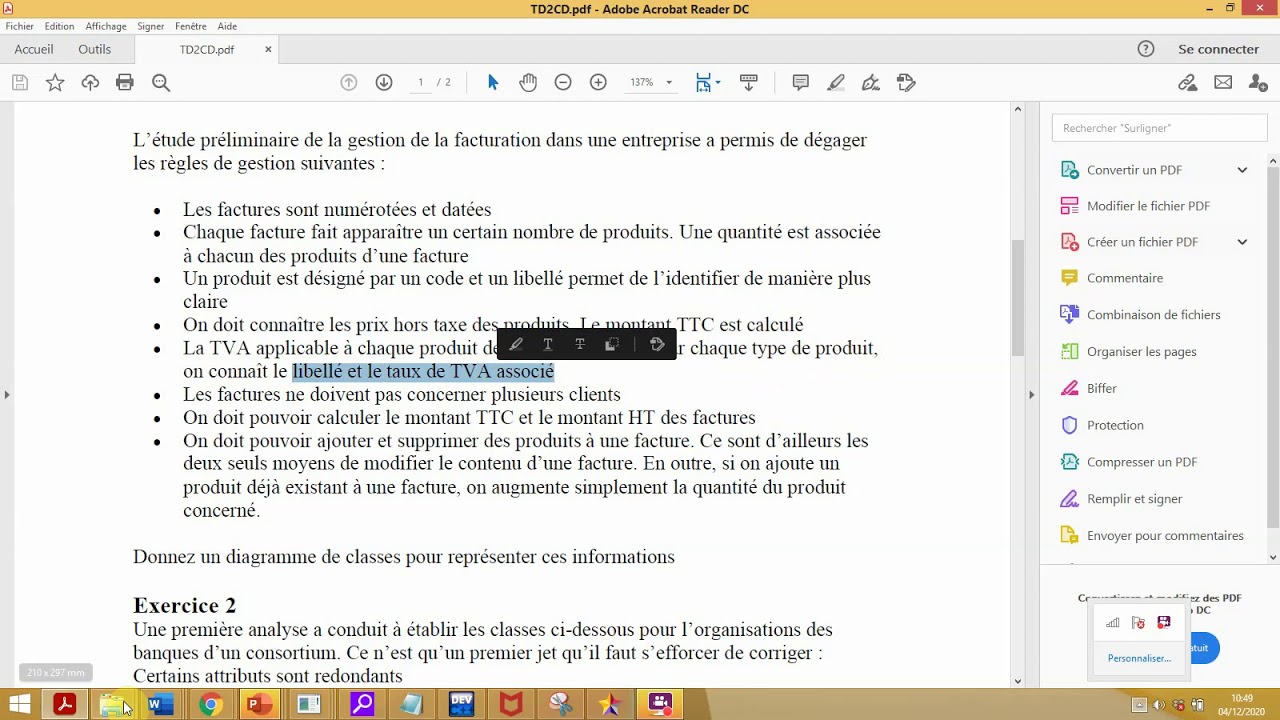Open Google Chrome from taskbar
Image resolution: width=1280 pixels, height=720 pixels.
[x=210, y=705]
